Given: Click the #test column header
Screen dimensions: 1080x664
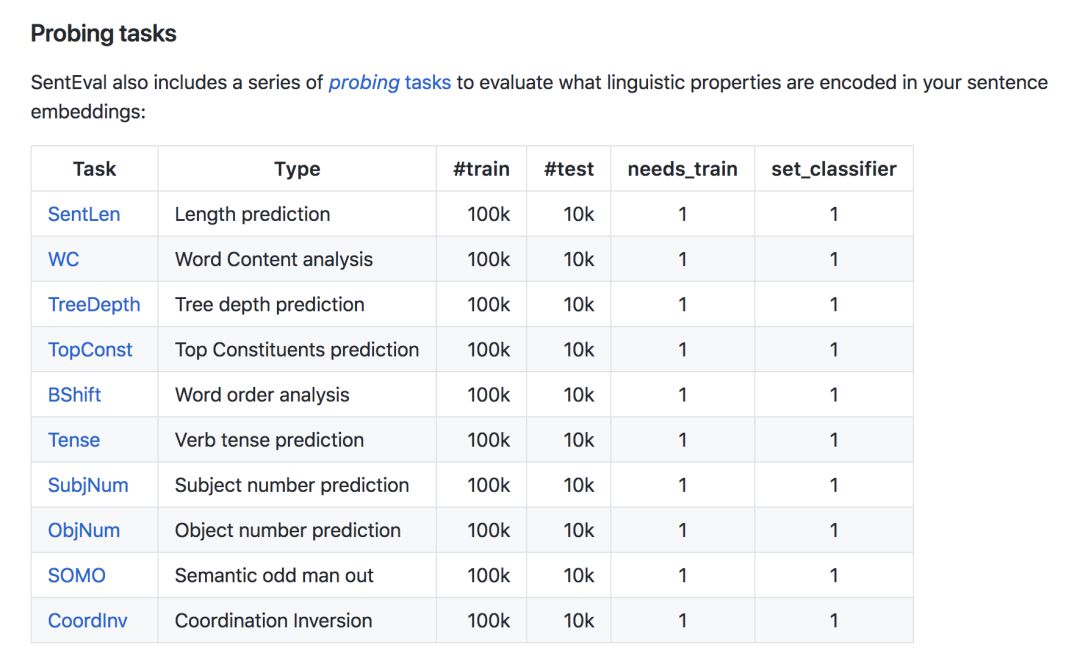Looking at the screenshot, I should click(x=569, y=169).
